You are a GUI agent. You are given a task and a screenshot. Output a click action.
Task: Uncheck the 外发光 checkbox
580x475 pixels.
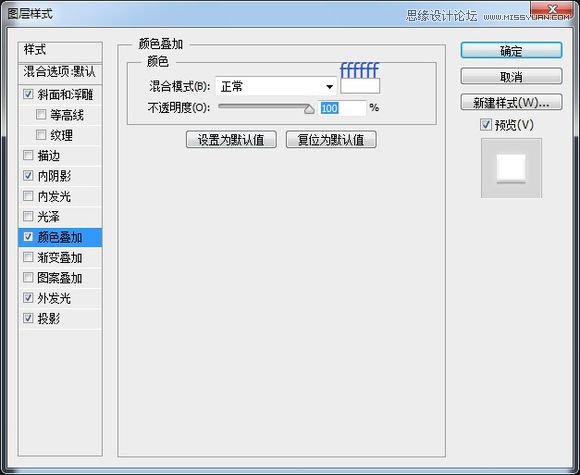click(28, 297)
